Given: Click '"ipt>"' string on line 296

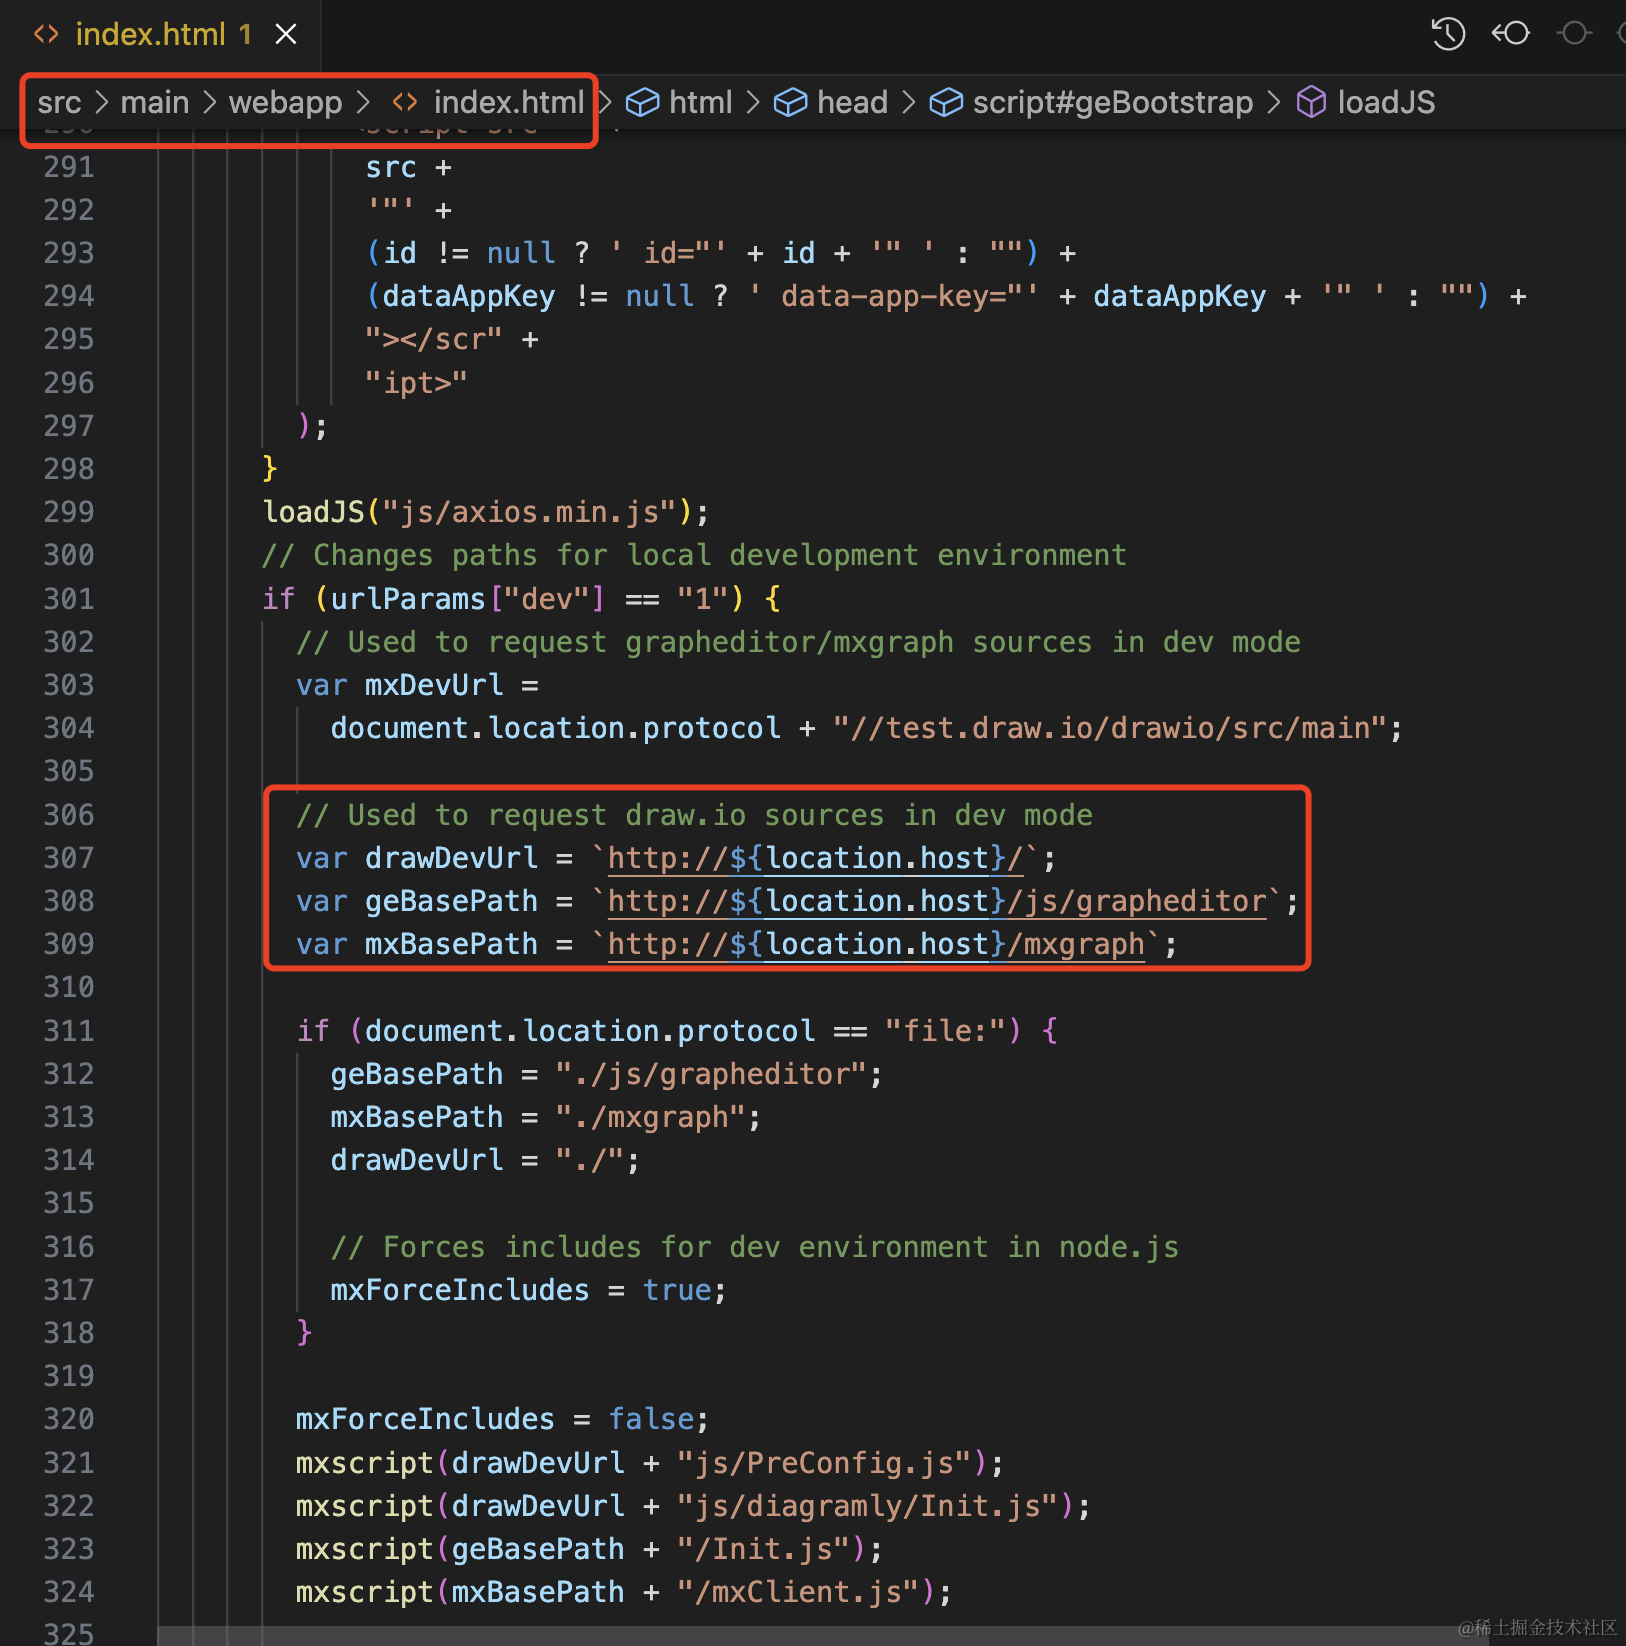Looking at the screenshot, I should [416, 383].
